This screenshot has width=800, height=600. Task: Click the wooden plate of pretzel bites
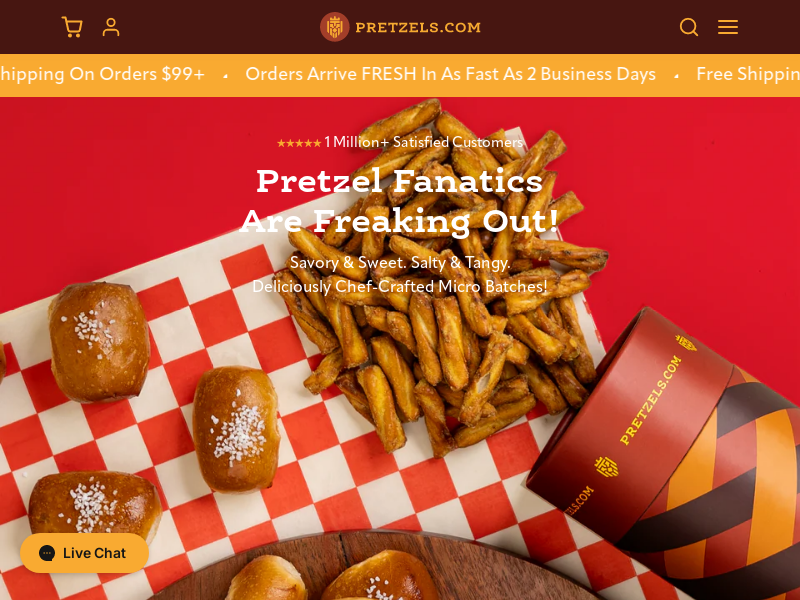378,566
